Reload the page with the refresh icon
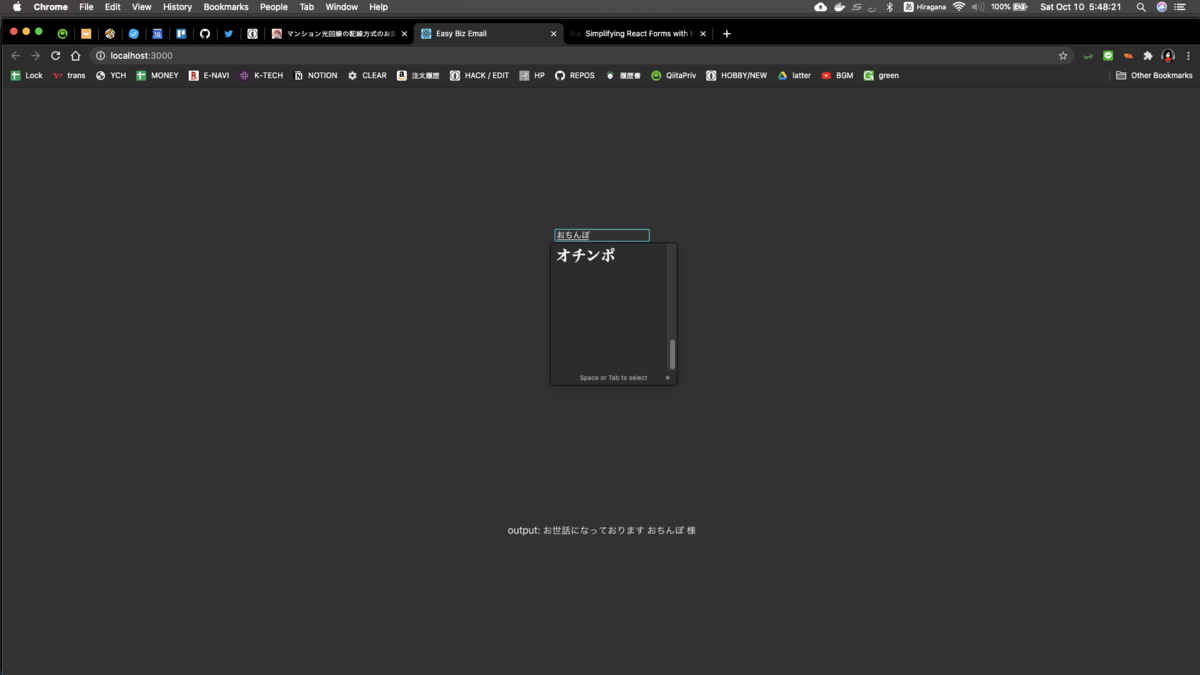 (x=54, y=55)
